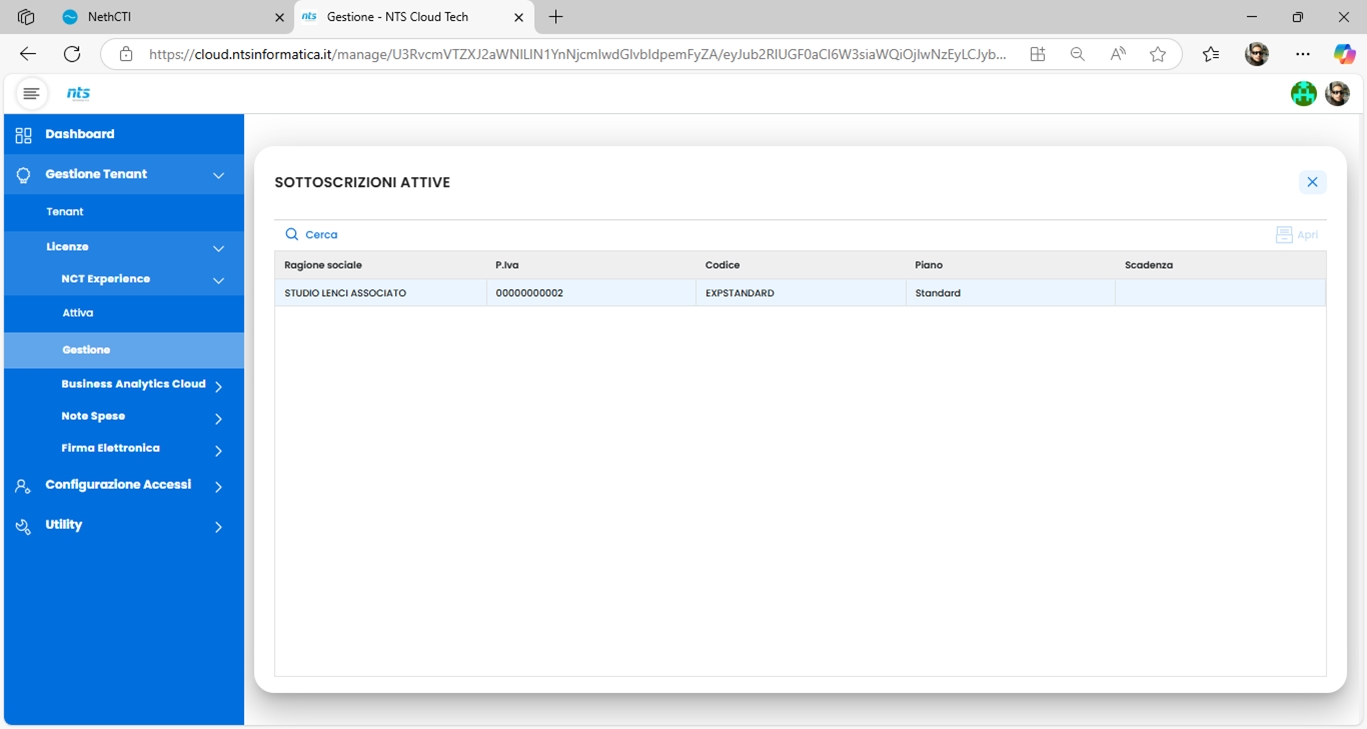The width and height of the screenshot is (1367, 729).
Task: Open the tab actions menu
Action: [26, 17]
